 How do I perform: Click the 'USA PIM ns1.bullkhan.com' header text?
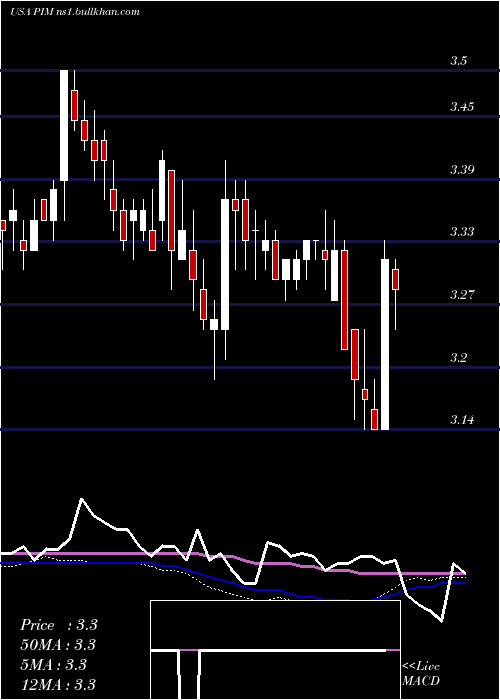[x=75, y=12]
